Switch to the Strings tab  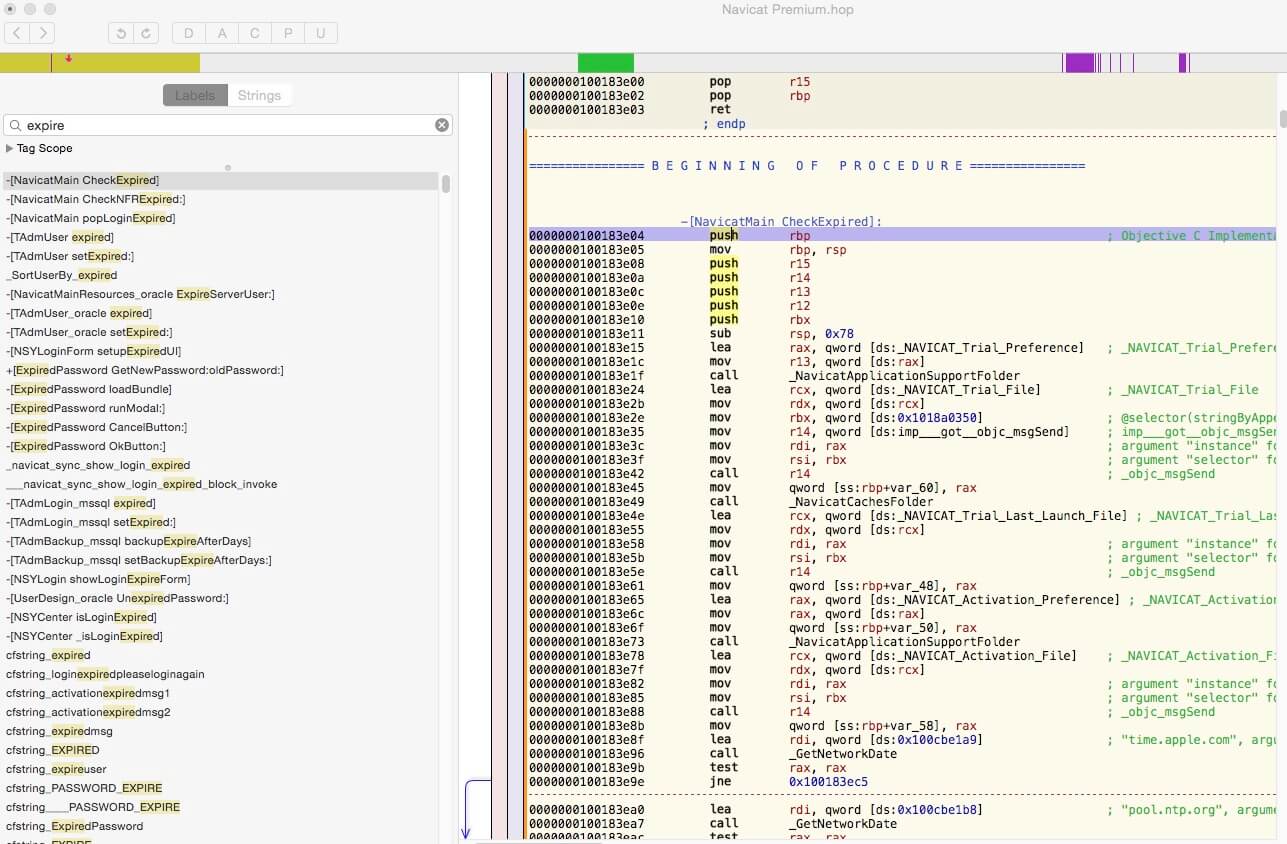(x=259, y=95)
